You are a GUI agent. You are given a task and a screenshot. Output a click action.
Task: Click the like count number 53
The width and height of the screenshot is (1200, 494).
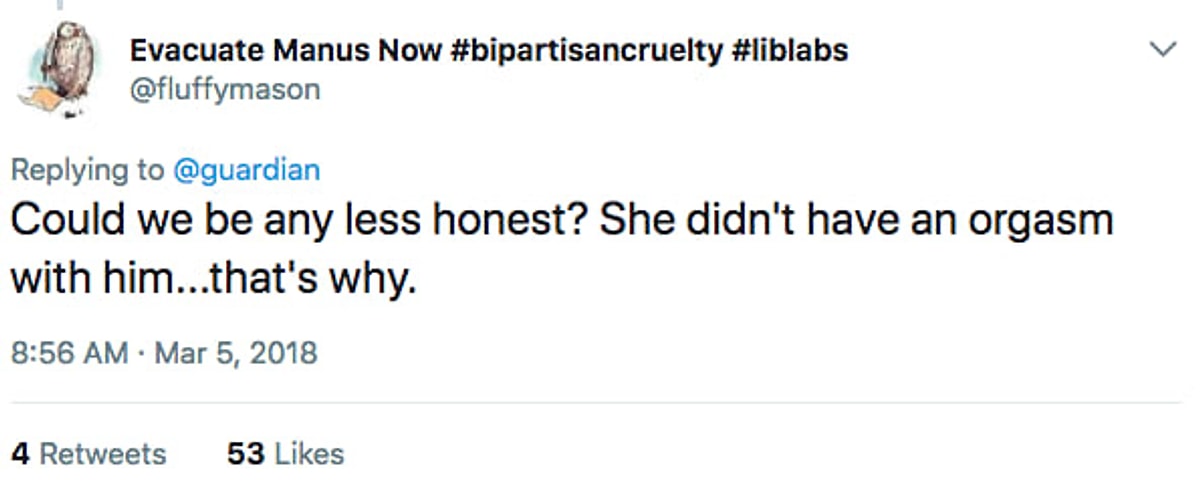pos(246,453)
